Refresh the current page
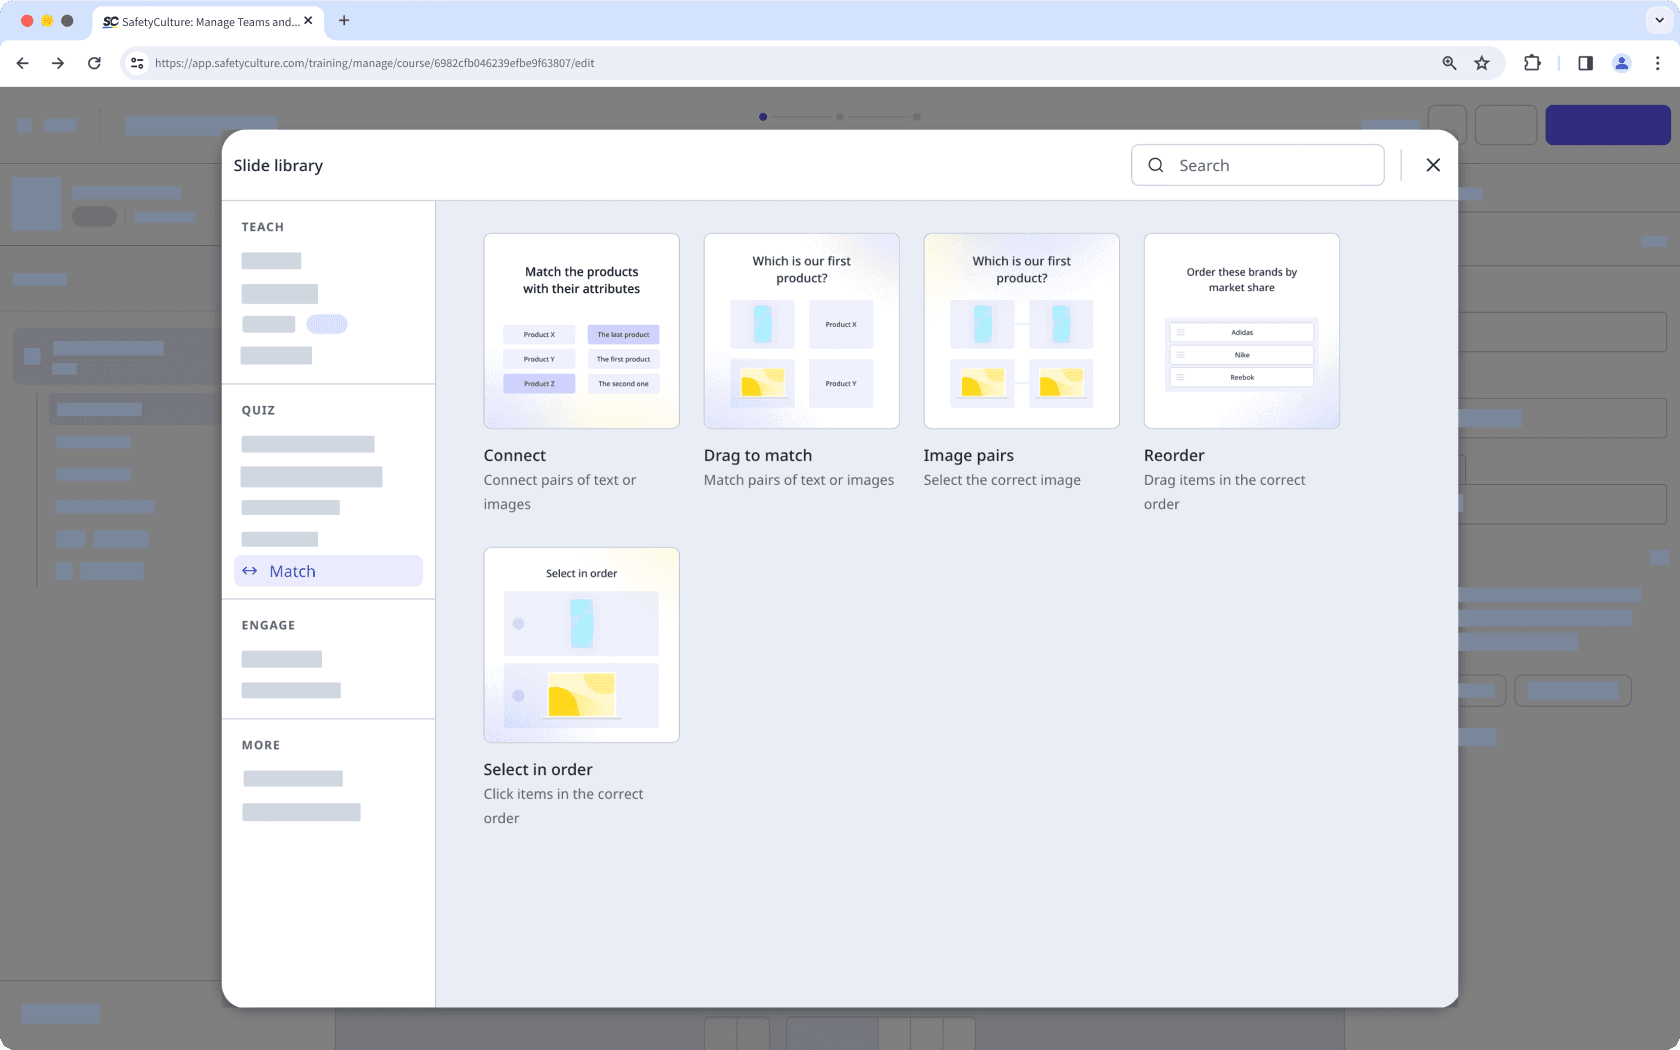 pos(94,62)
